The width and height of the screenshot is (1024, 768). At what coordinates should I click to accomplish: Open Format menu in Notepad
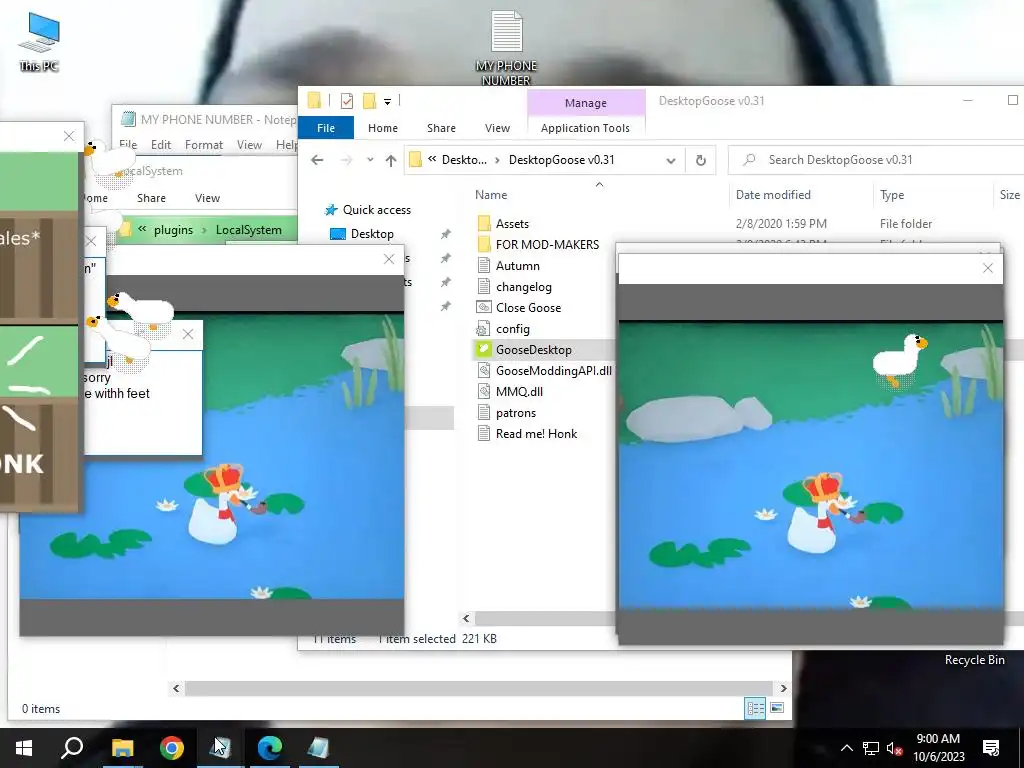point(204,145)
